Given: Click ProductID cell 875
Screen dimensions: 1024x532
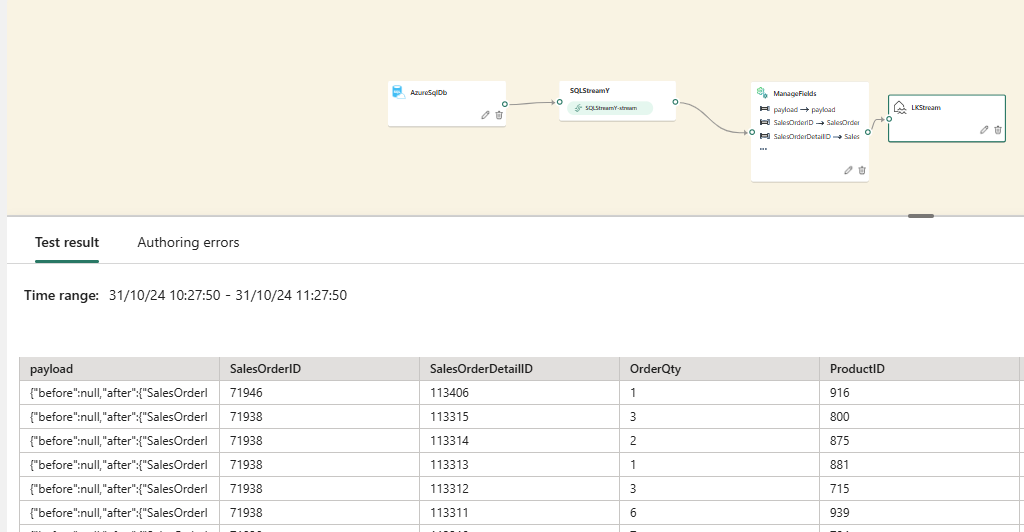Looking at the screenshot, I should [x=920, y=441].
